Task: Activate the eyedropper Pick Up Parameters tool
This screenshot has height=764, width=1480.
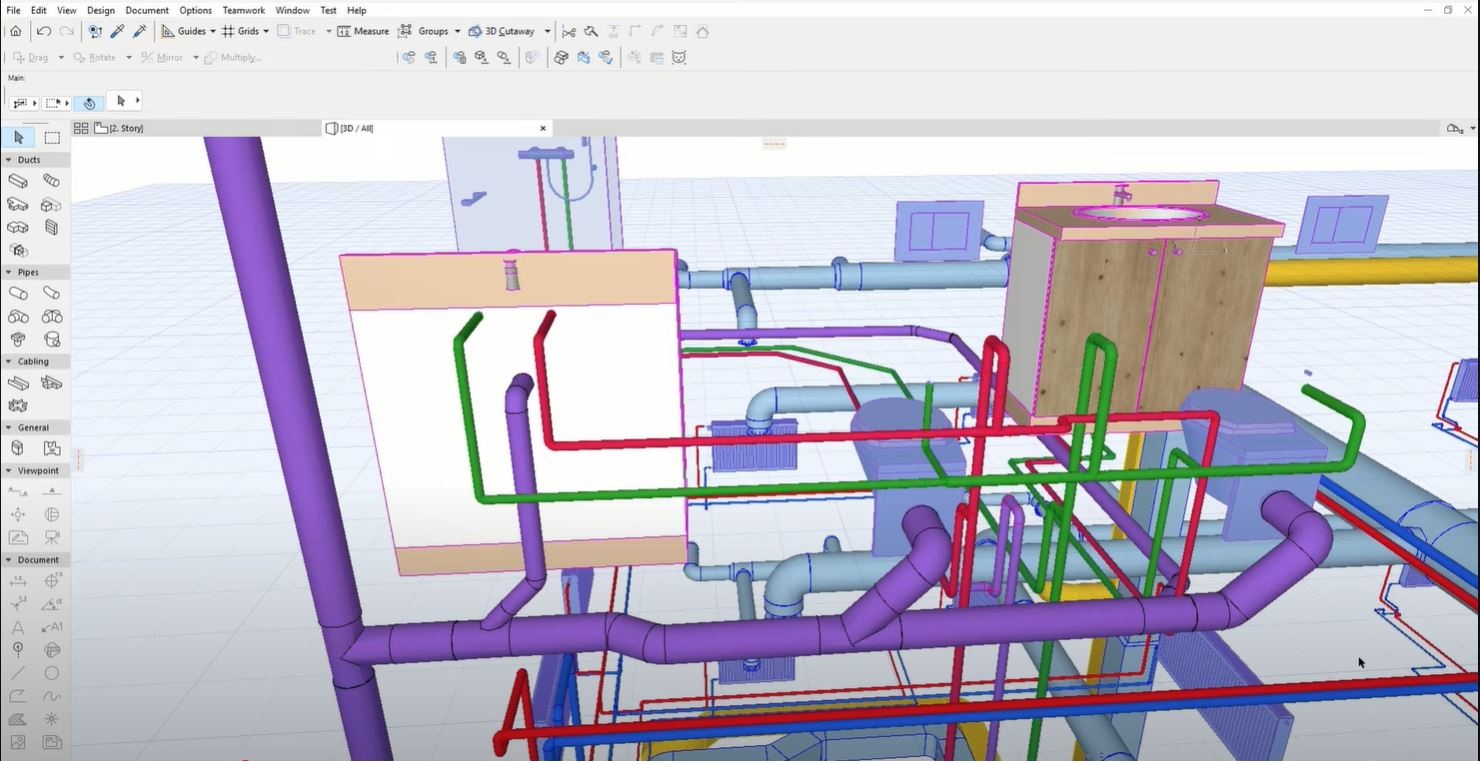Action: [x=117, y=32]
